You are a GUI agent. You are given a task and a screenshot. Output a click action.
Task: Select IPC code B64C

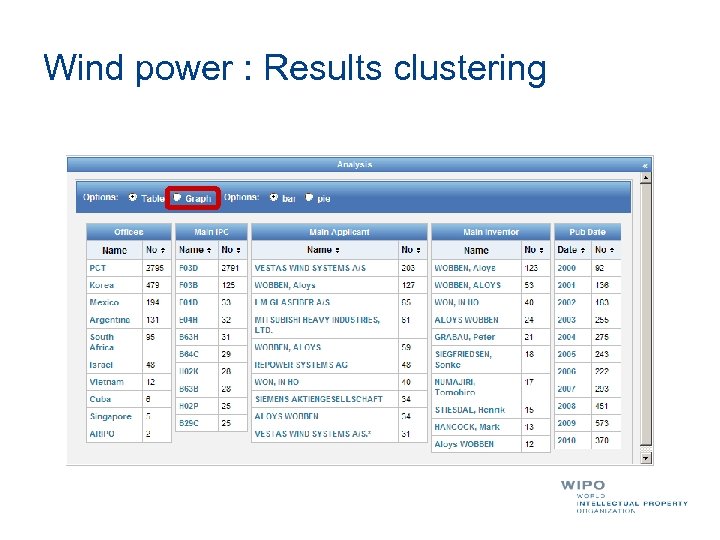[189, 354]
